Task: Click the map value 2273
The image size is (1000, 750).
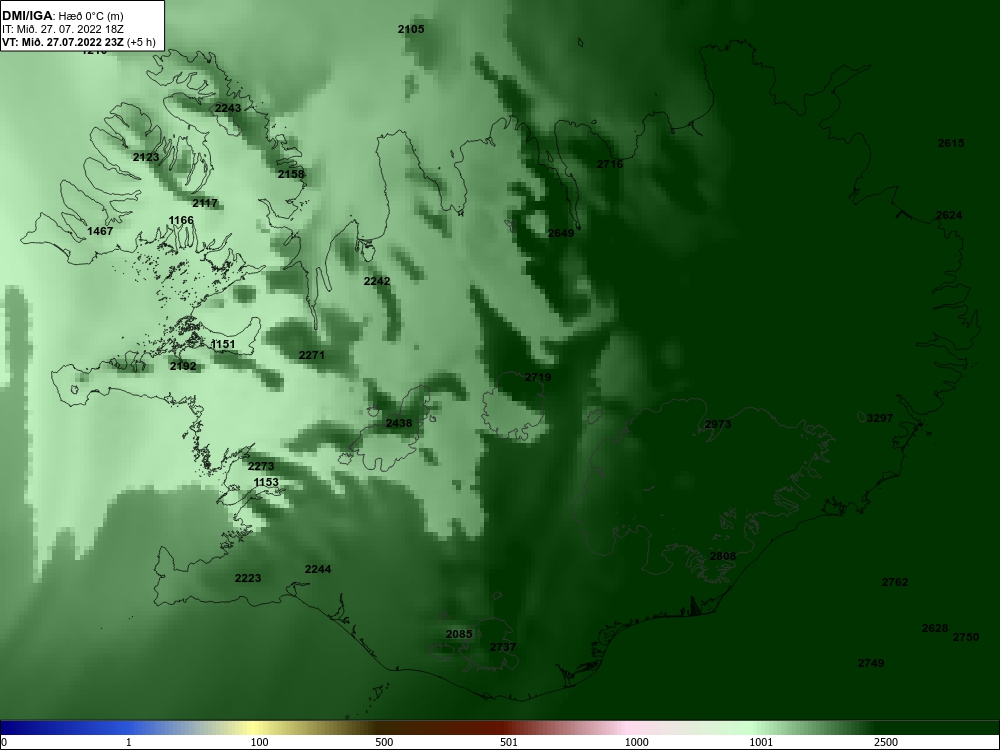Action: coord(261,467)
